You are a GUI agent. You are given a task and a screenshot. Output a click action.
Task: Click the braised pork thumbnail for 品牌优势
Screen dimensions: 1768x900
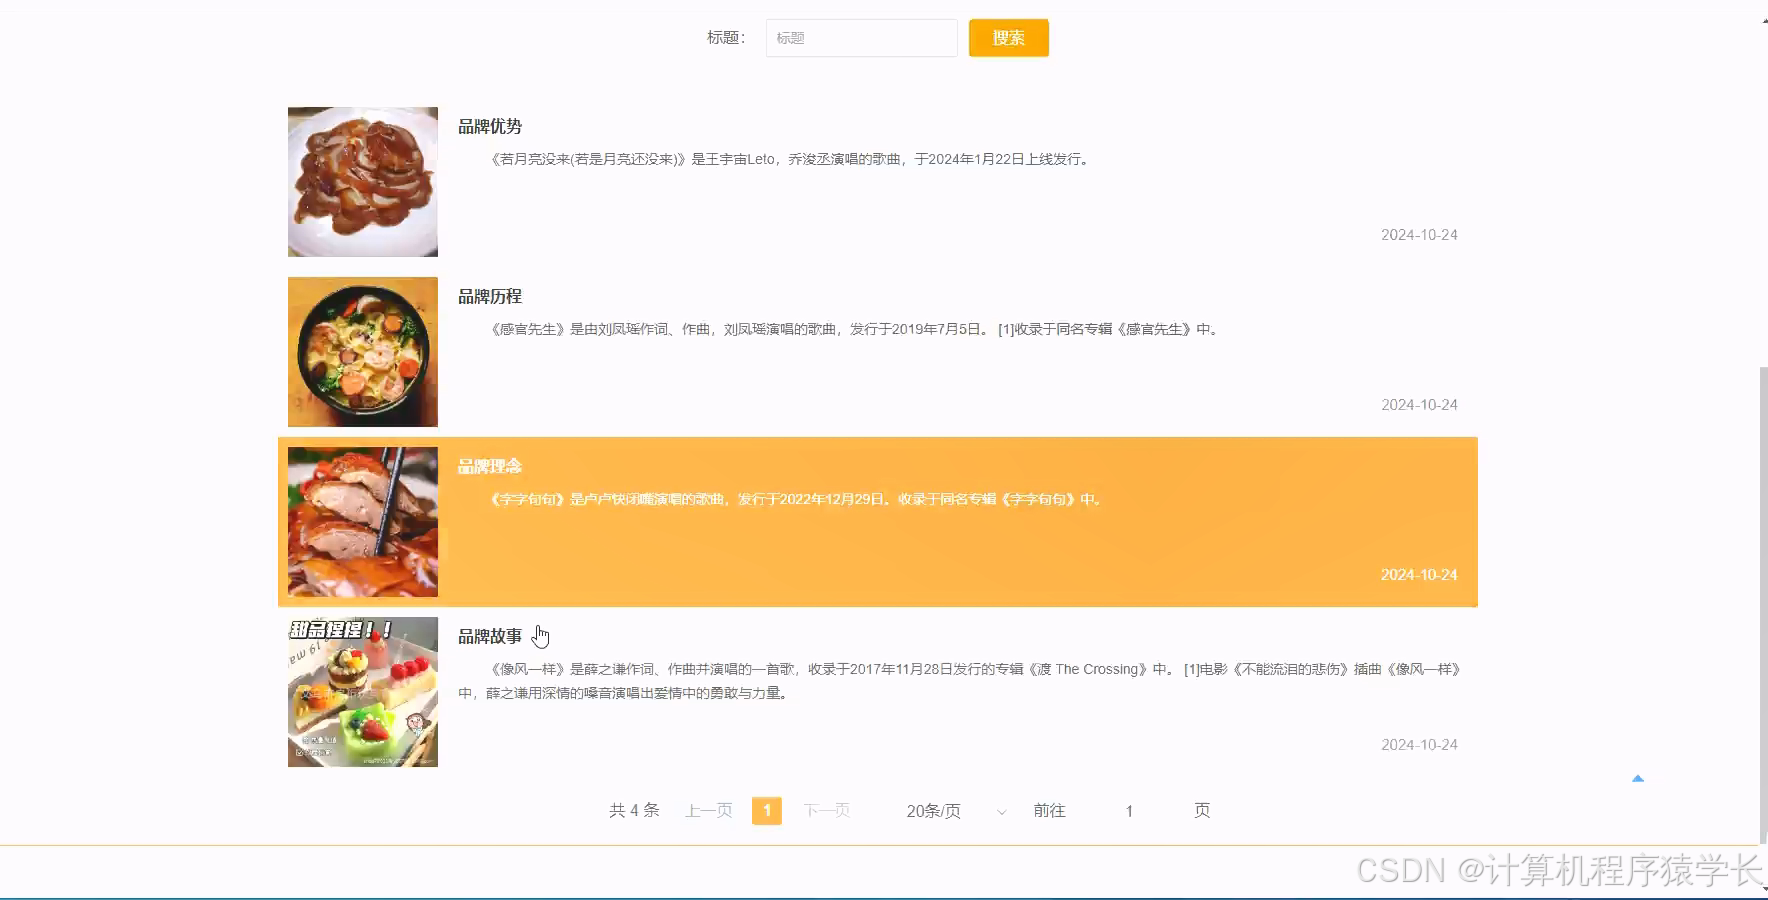click(362, 182)
